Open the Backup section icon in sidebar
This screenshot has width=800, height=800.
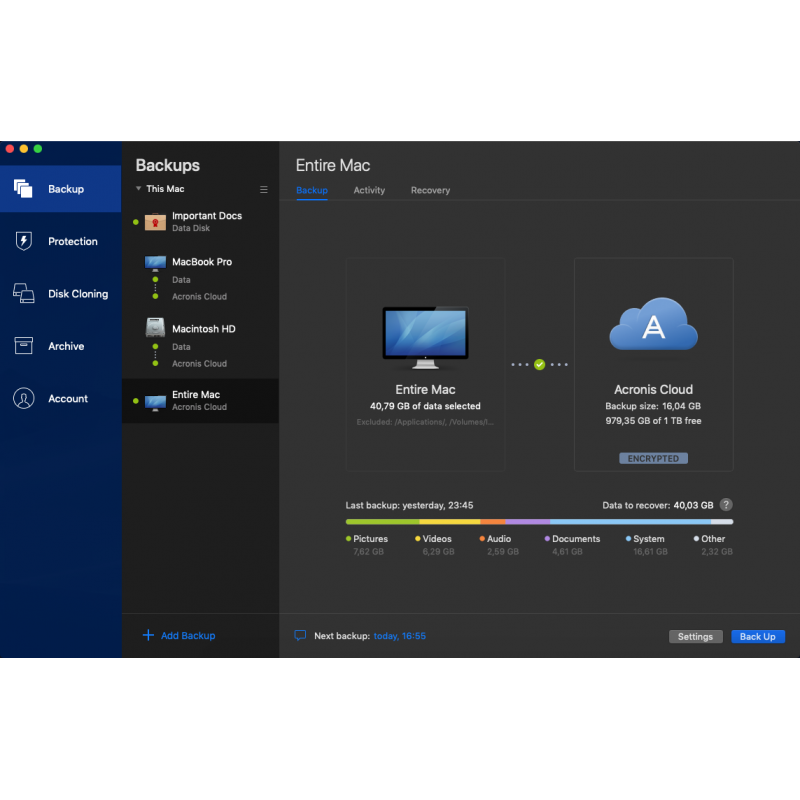coord(23,188)
